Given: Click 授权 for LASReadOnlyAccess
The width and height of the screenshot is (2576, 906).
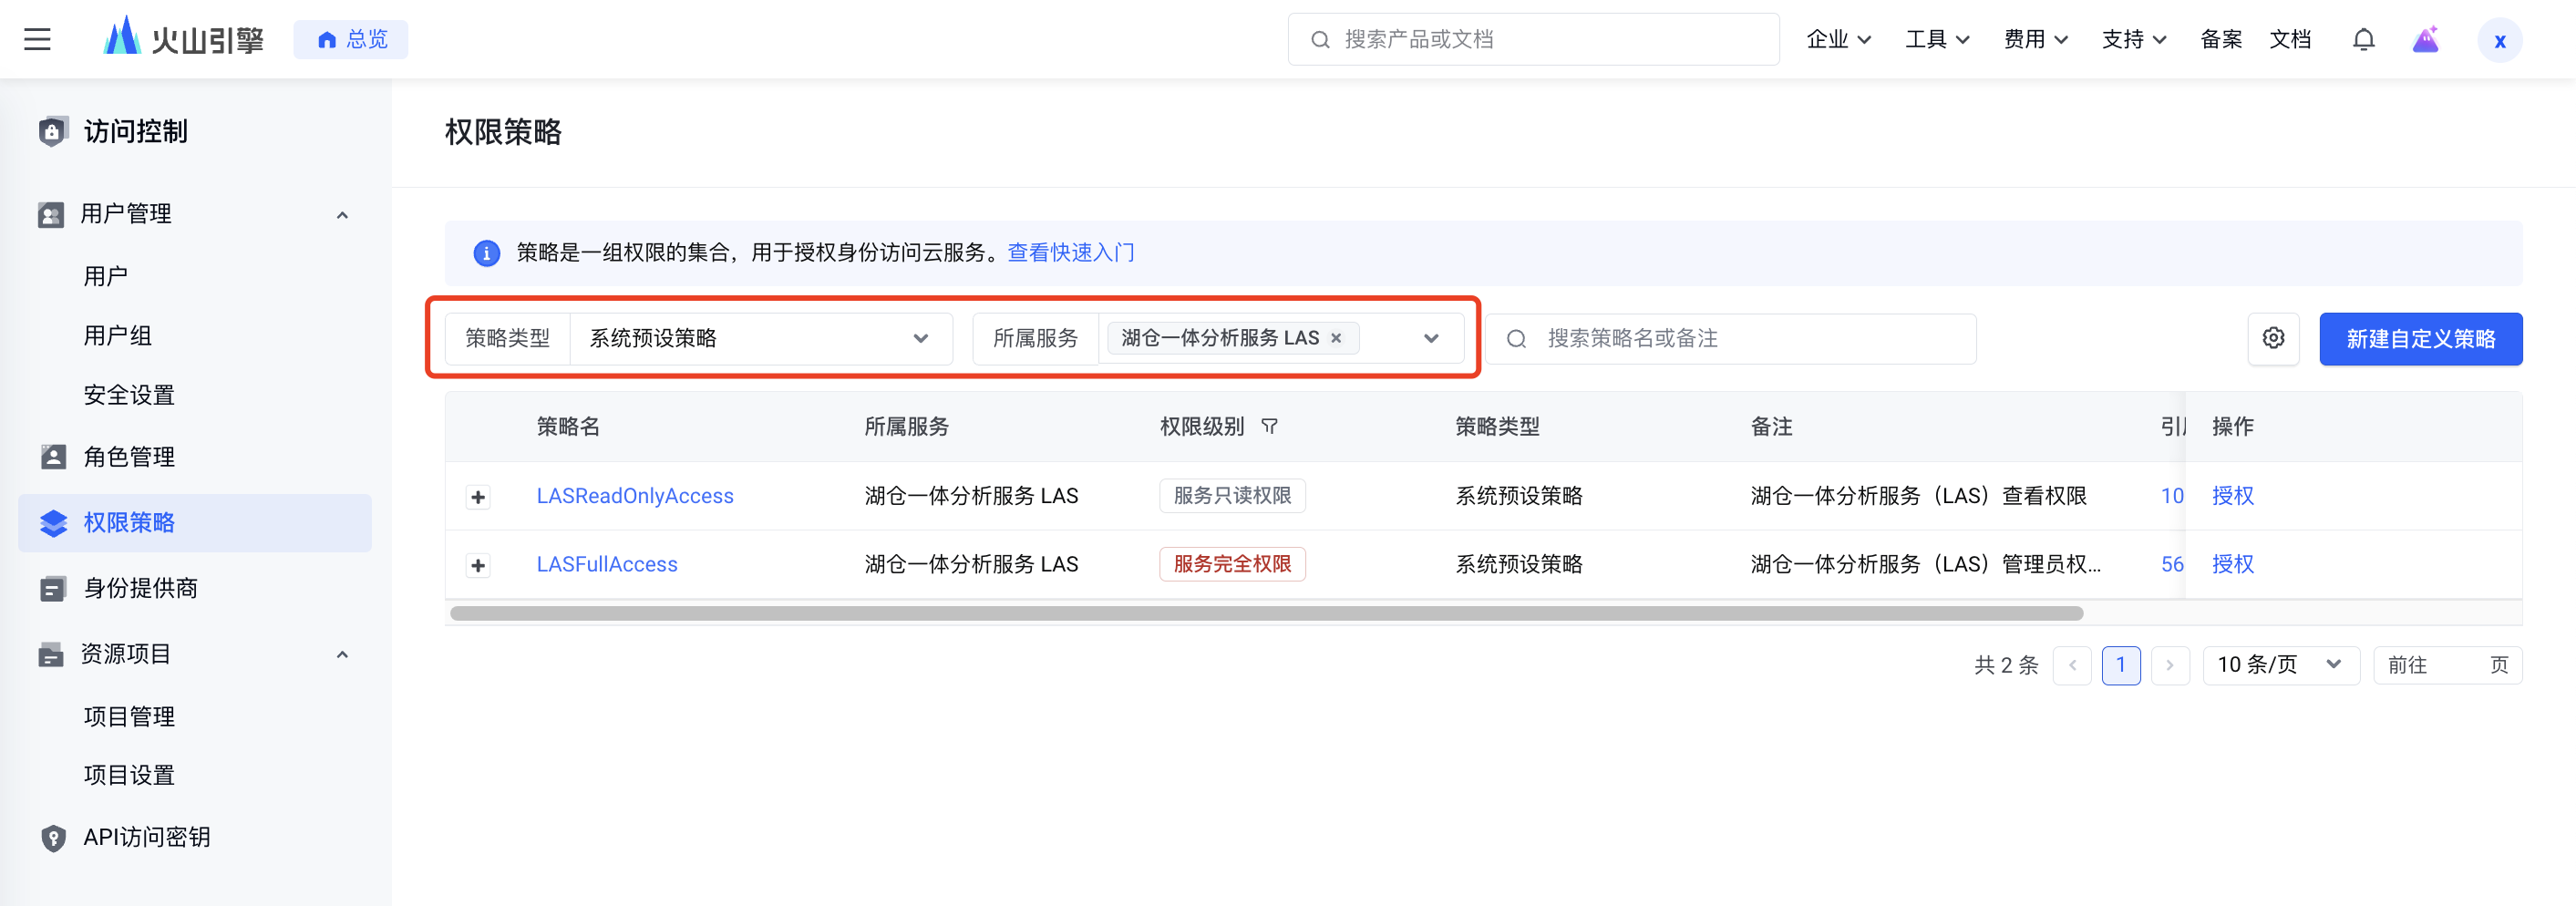Looking at the screenshot, I should click(2233, 496).
